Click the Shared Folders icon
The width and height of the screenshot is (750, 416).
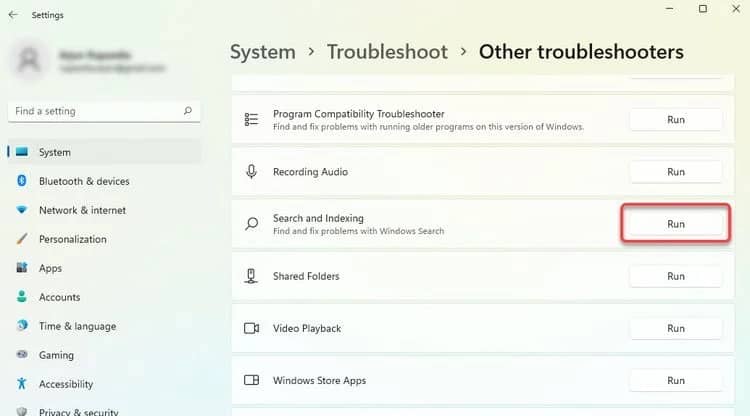click(x=251, y=276)
